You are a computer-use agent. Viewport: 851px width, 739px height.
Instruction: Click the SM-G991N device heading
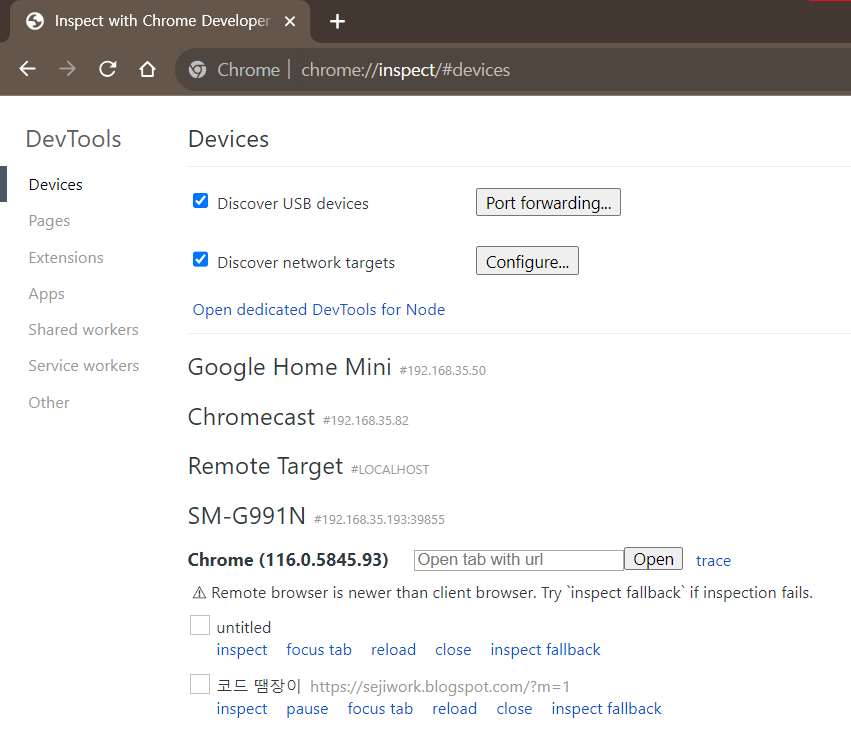[246, 516]
